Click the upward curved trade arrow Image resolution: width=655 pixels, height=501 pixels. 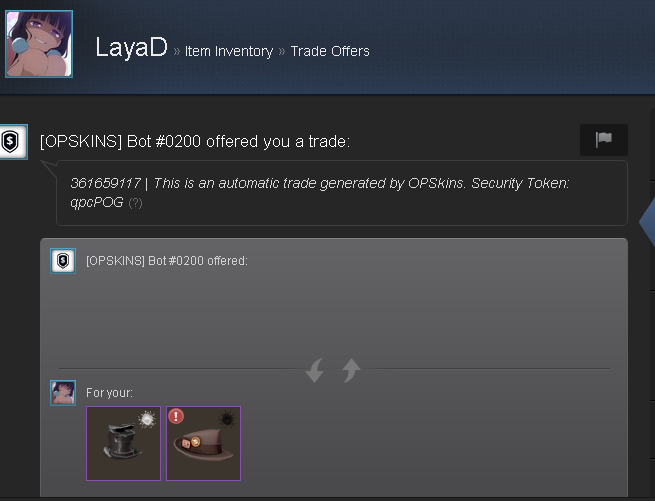[351, 370]
